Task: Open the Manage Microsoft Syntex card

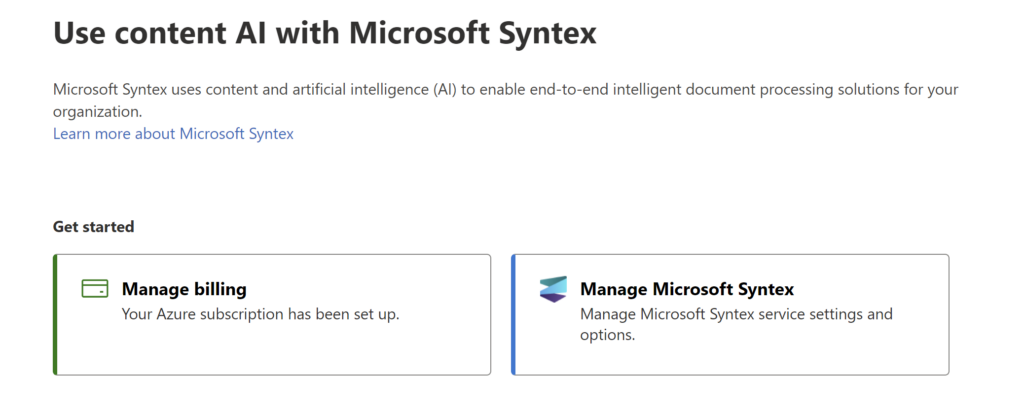Action: click(x=730, y=315)
